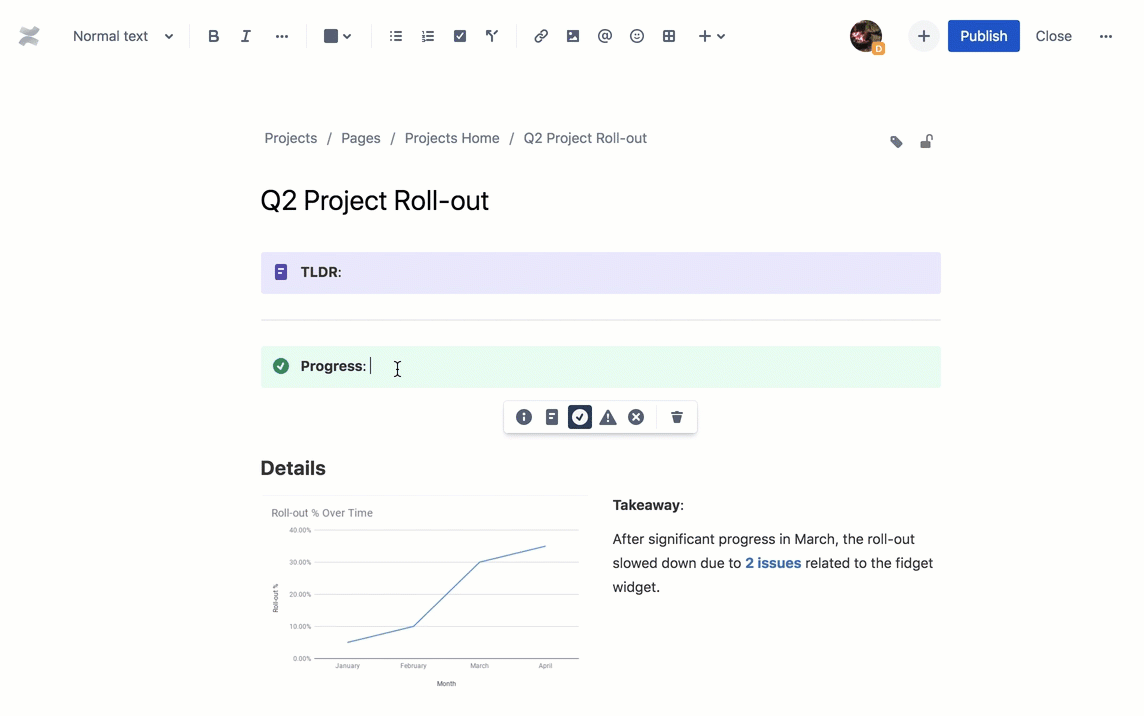
Task: Switch panel to warning type
Action: coord(608,417)
